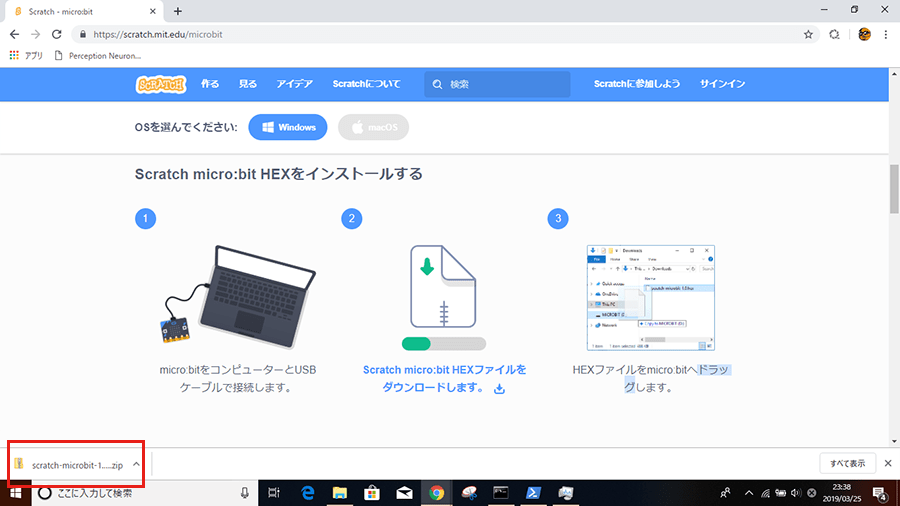
Task: Open the Perception Neuron bookmark
Action: 98,56
